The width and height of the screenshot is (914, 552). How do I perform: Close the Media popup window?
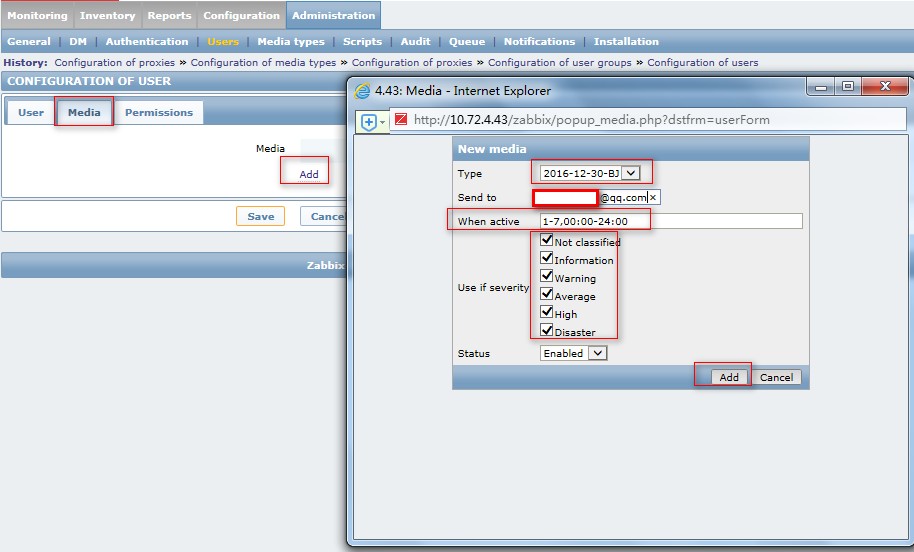click(x=885, y=87)
